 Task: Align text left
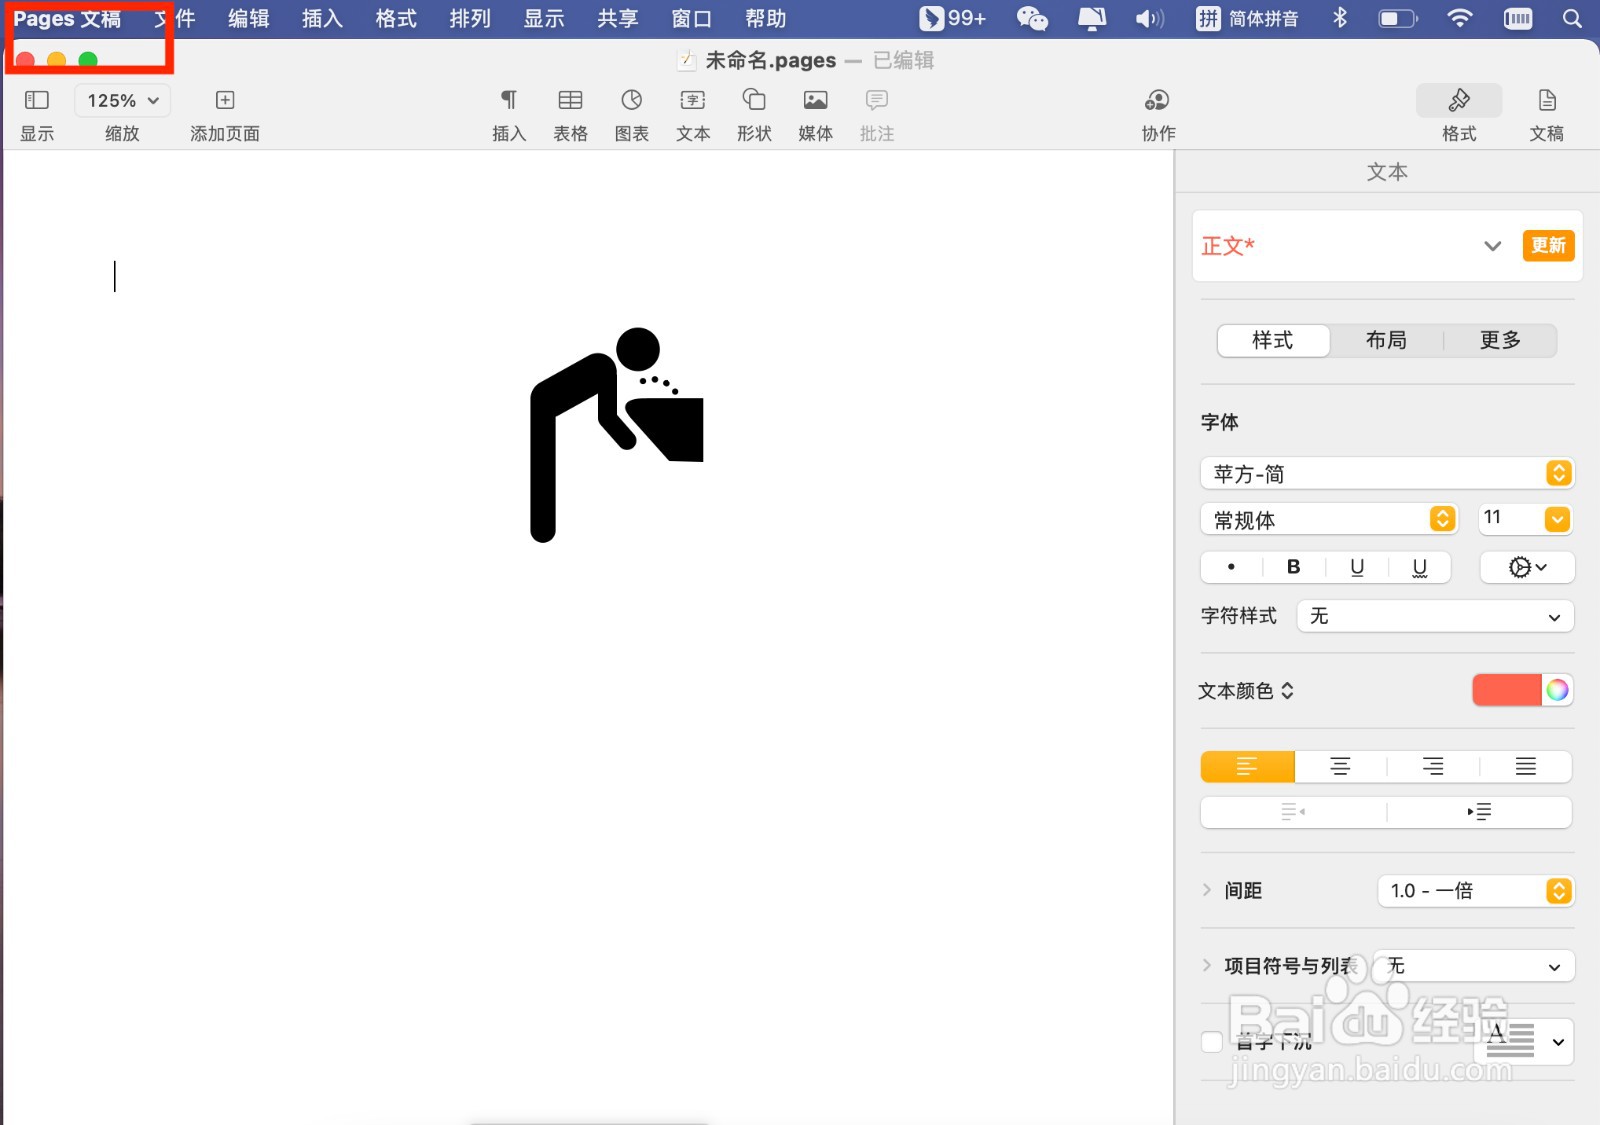1247,767
